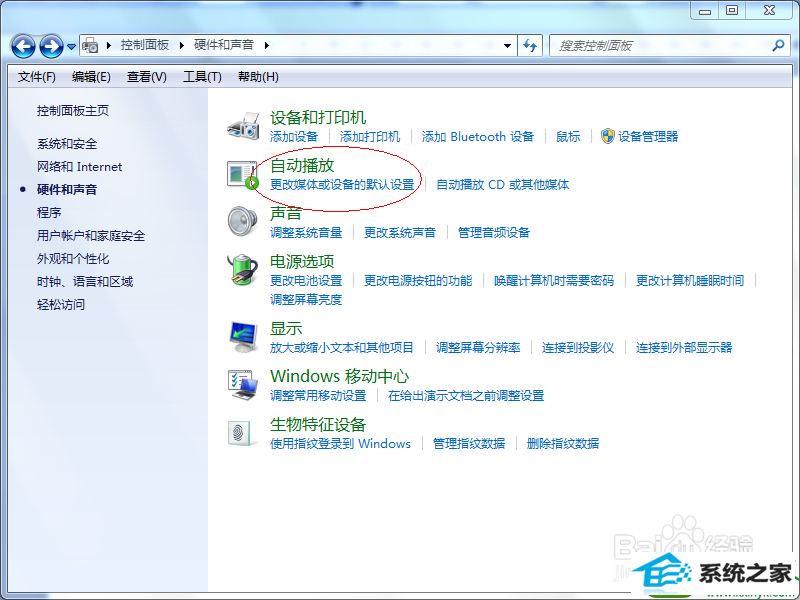Viewport: 800px width, 600px height.
Task: Expand the arrow before 控制面板 breadcrumb
Action: click(109, 45)
